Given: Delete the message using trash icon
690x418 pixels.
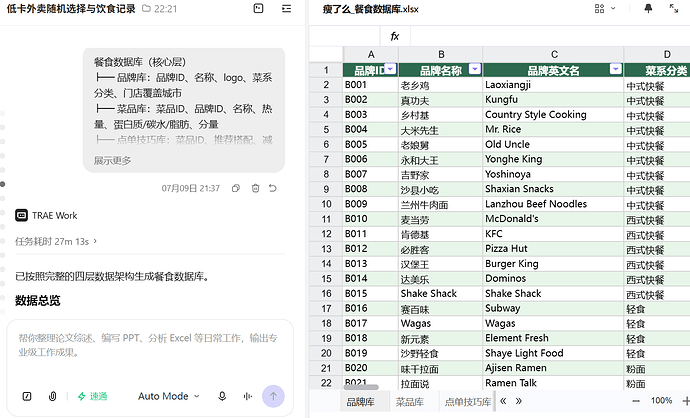Looking at the screenshot, I should click(x=255, y=188).
